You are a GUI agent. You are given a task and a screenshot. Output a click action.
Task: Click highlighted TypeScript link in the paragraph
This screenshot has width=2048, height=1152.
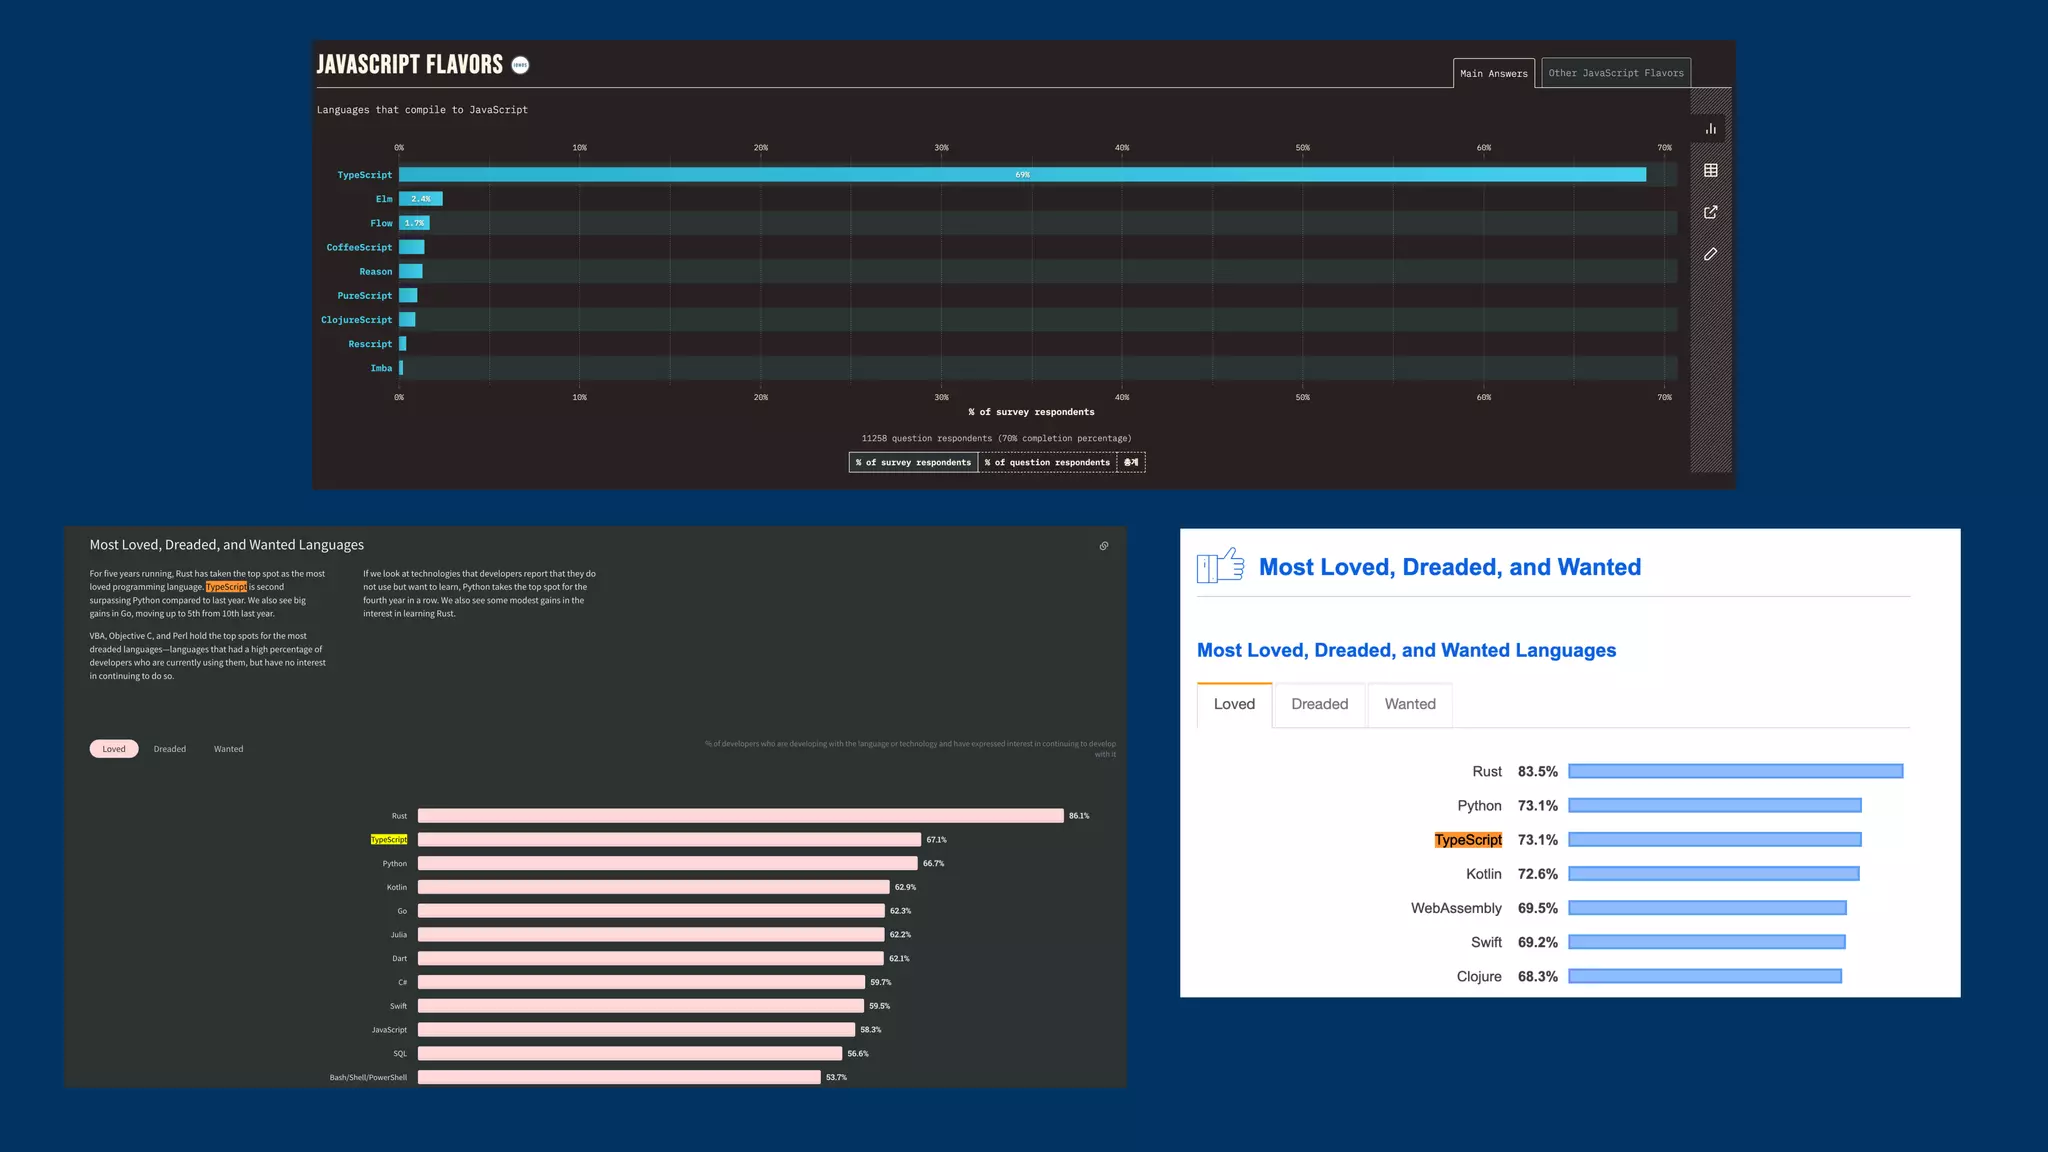pos(226,587)
